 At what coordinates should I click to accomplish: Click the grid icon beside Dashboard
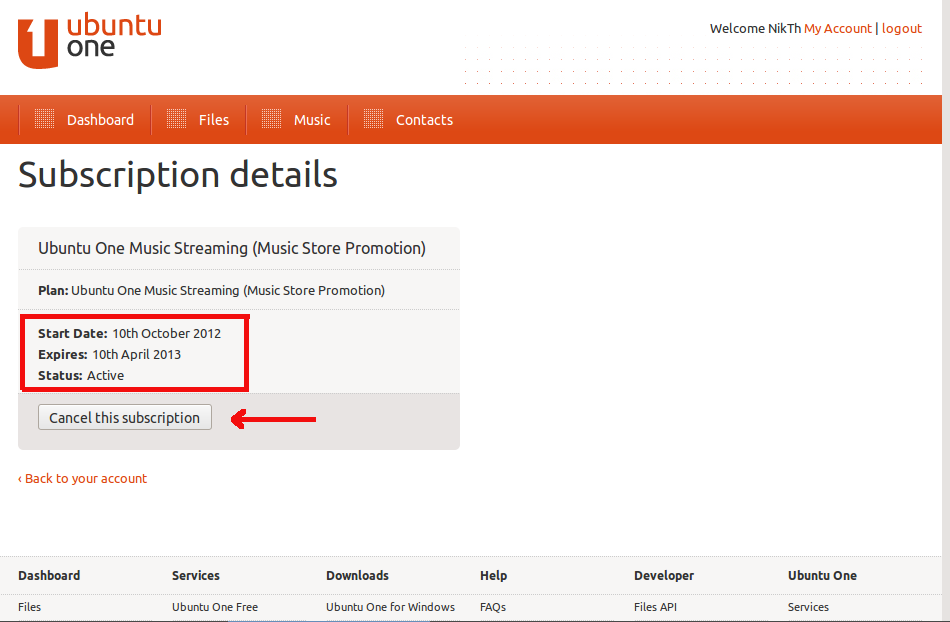click(x=44, y=119)
